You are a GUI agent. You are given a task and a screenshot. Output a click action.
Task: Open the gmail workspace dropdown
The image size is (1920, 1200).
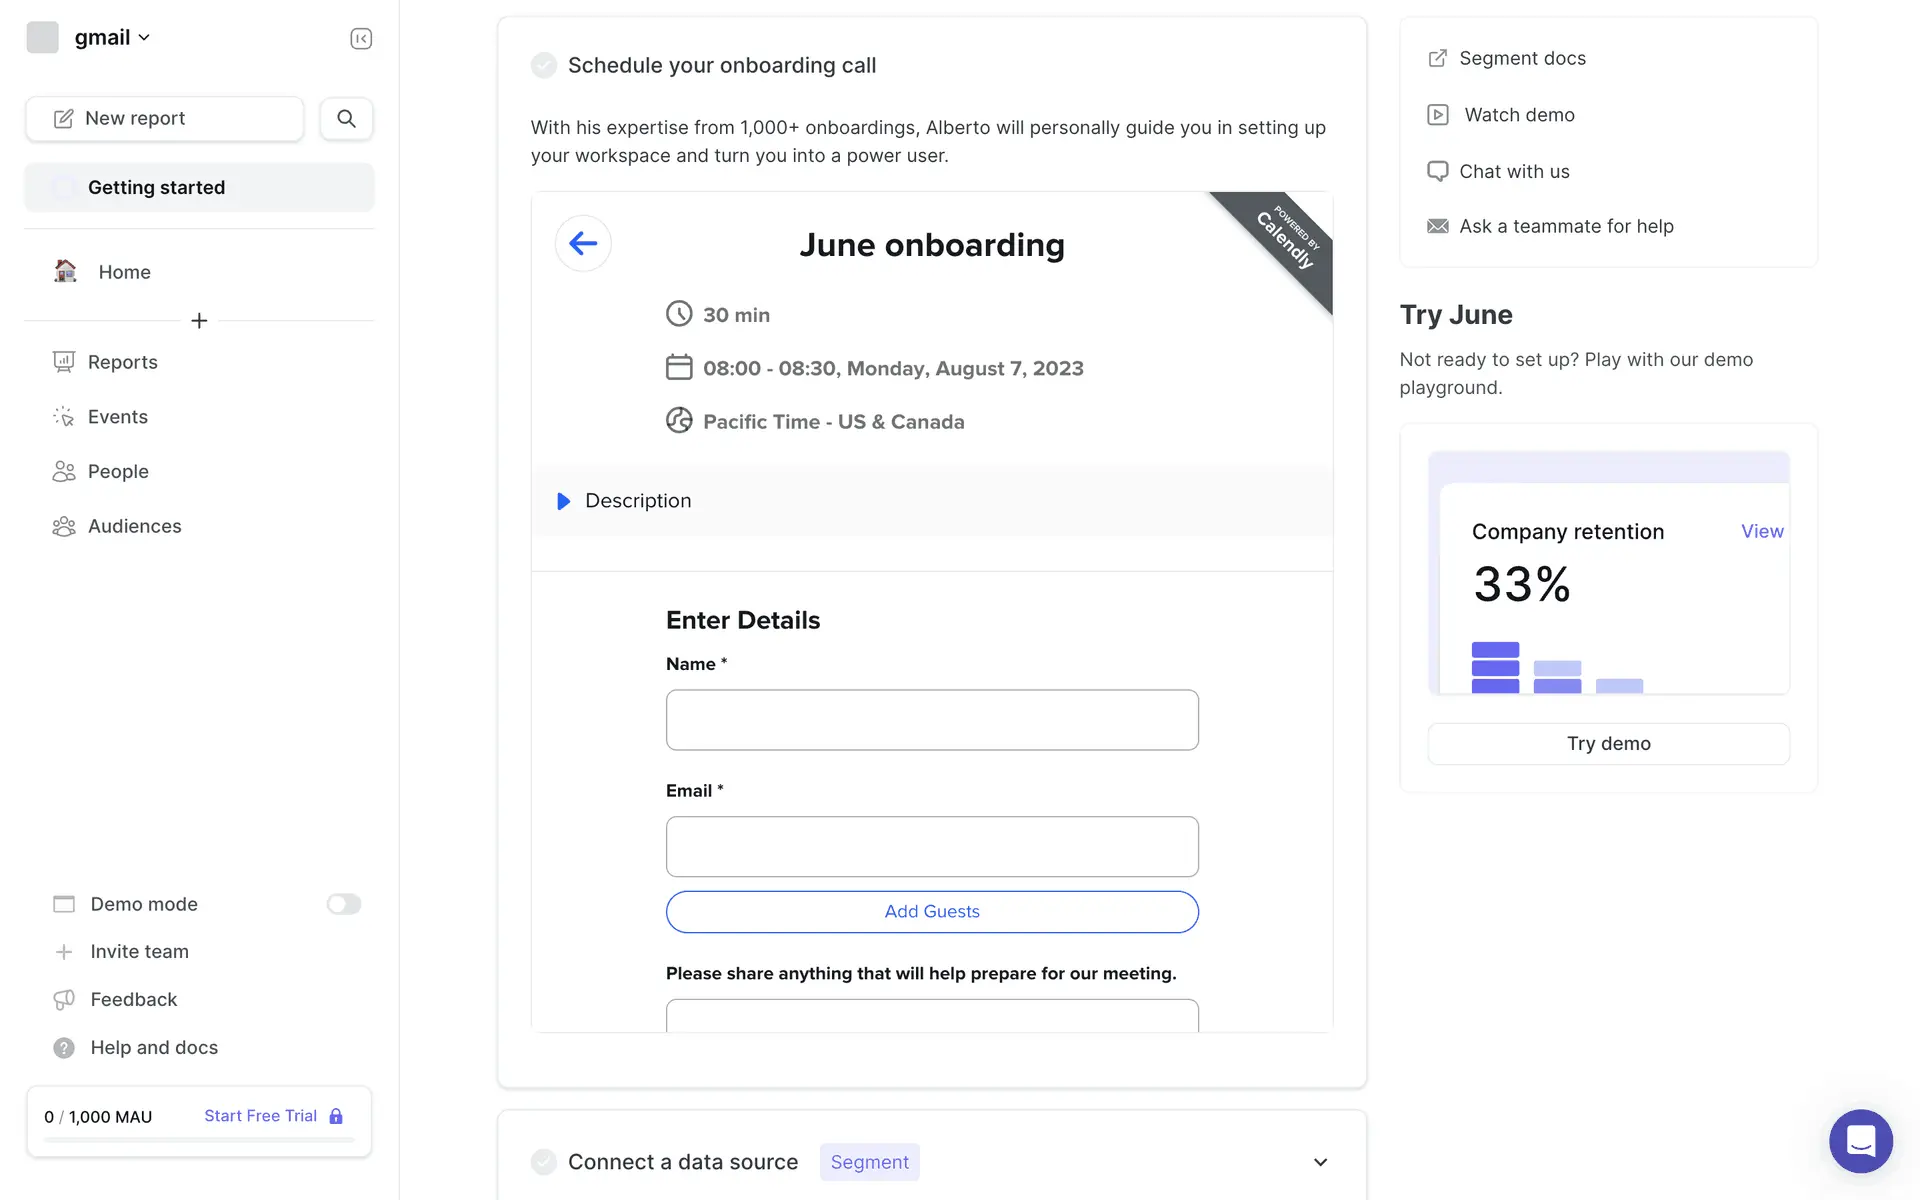(x=111, y=38)
